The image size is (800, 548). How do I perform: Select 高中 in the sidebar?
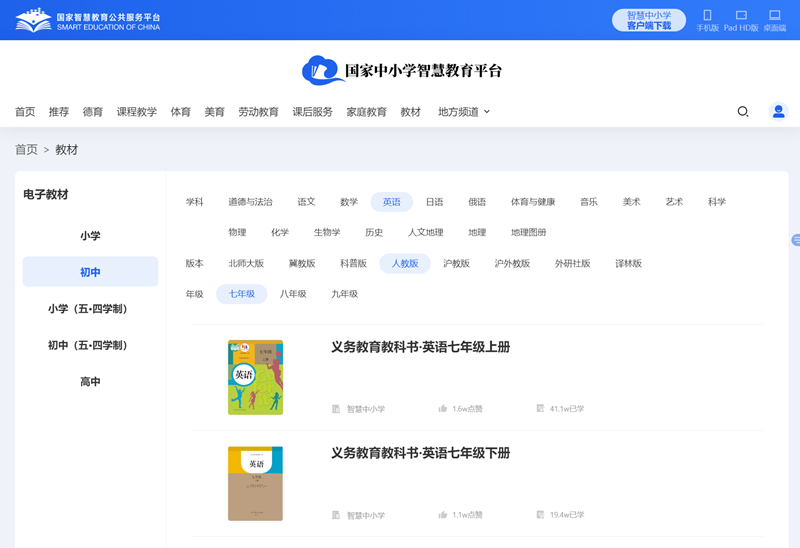click(x=90, y=382)
